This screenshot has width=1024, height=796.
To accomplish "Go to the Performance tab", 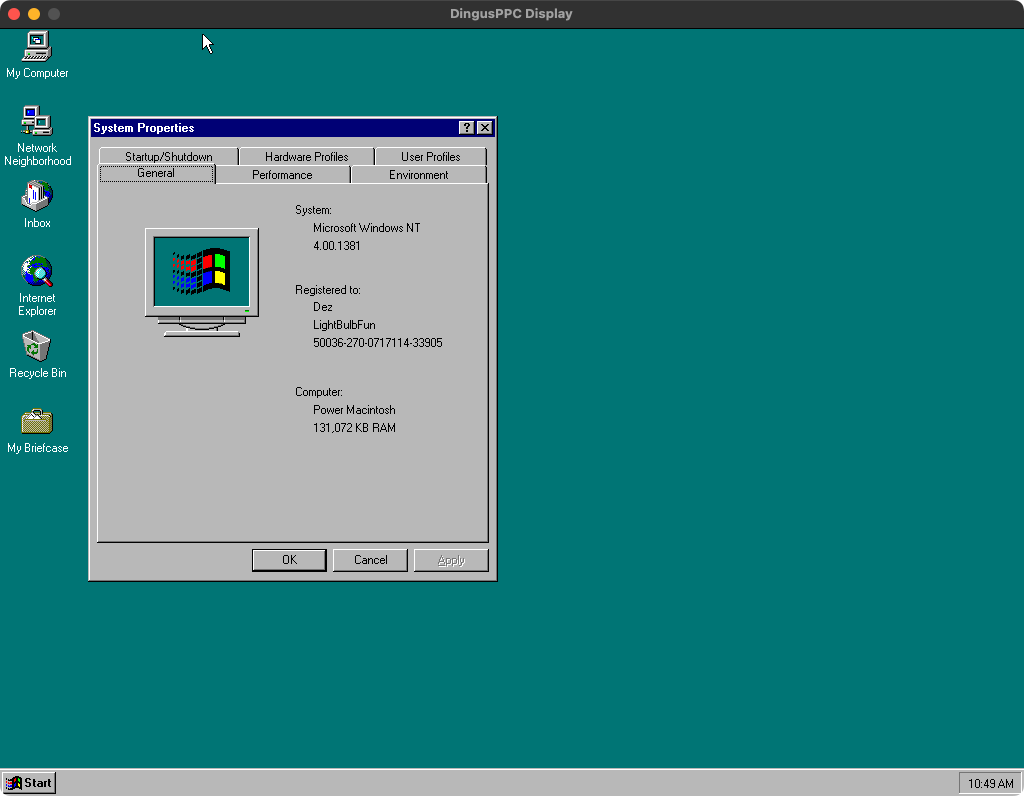I will (282, 175).
